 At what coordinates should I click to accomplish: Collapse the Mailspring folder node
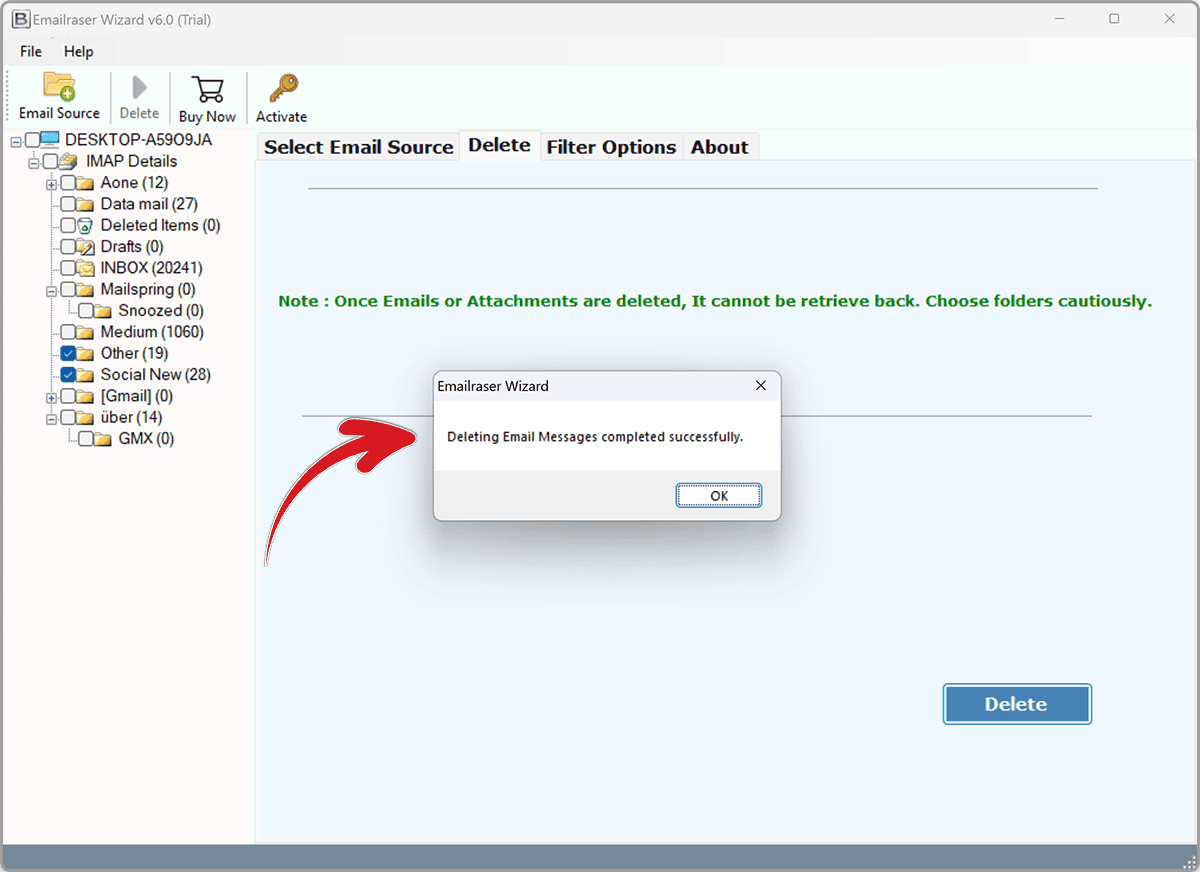51,290
